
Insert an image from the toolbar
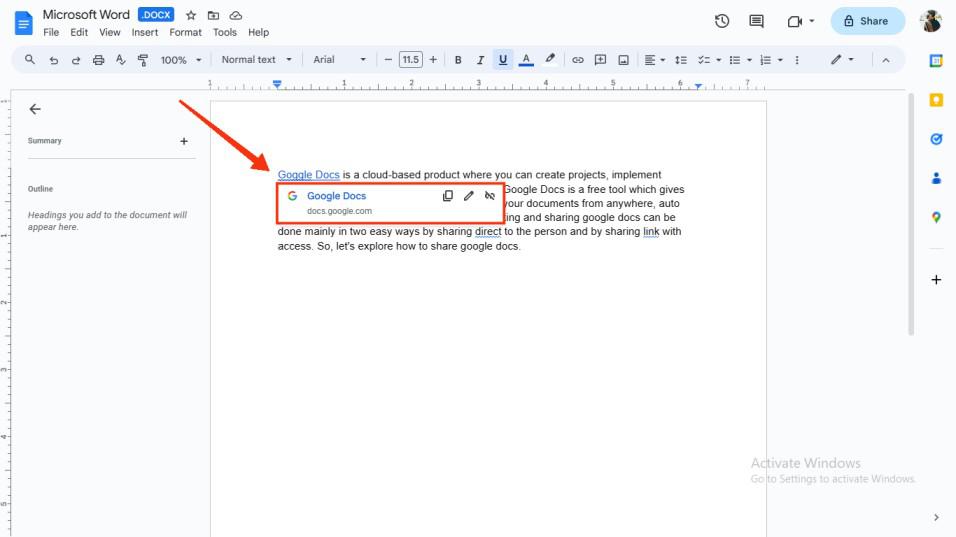[x=623, y=60]
